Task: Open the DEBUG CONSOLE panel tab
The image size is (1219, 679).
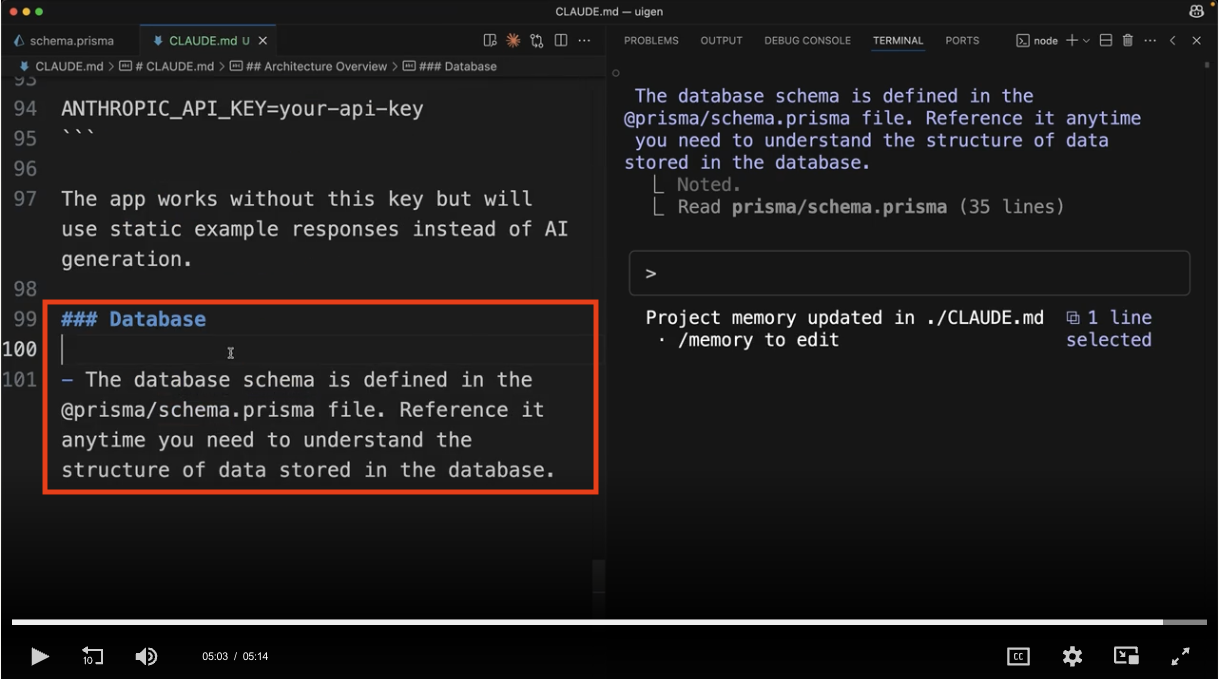Action: [807, 41]
